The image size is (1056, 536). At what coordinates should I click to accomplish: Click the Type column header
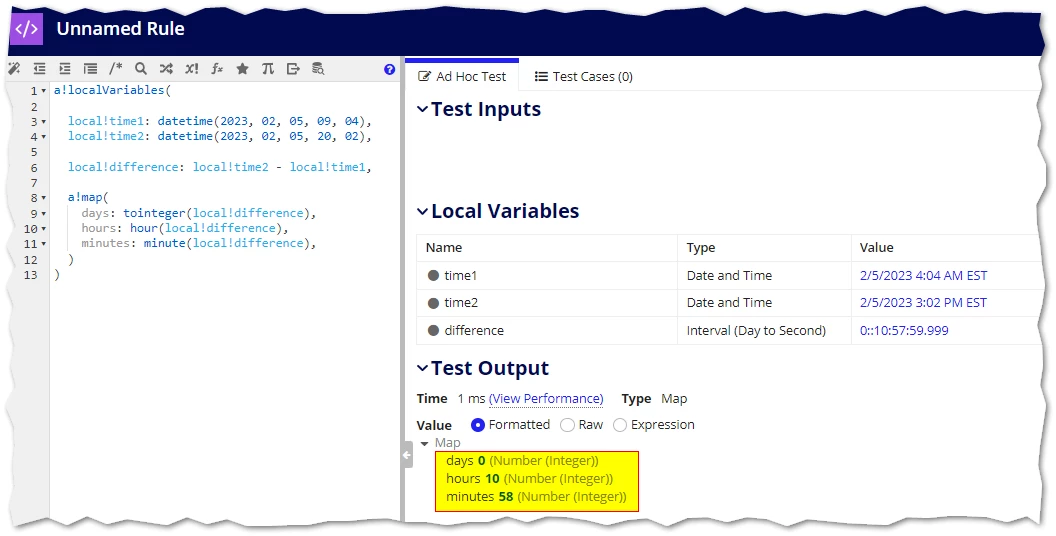tap(700, 248)
